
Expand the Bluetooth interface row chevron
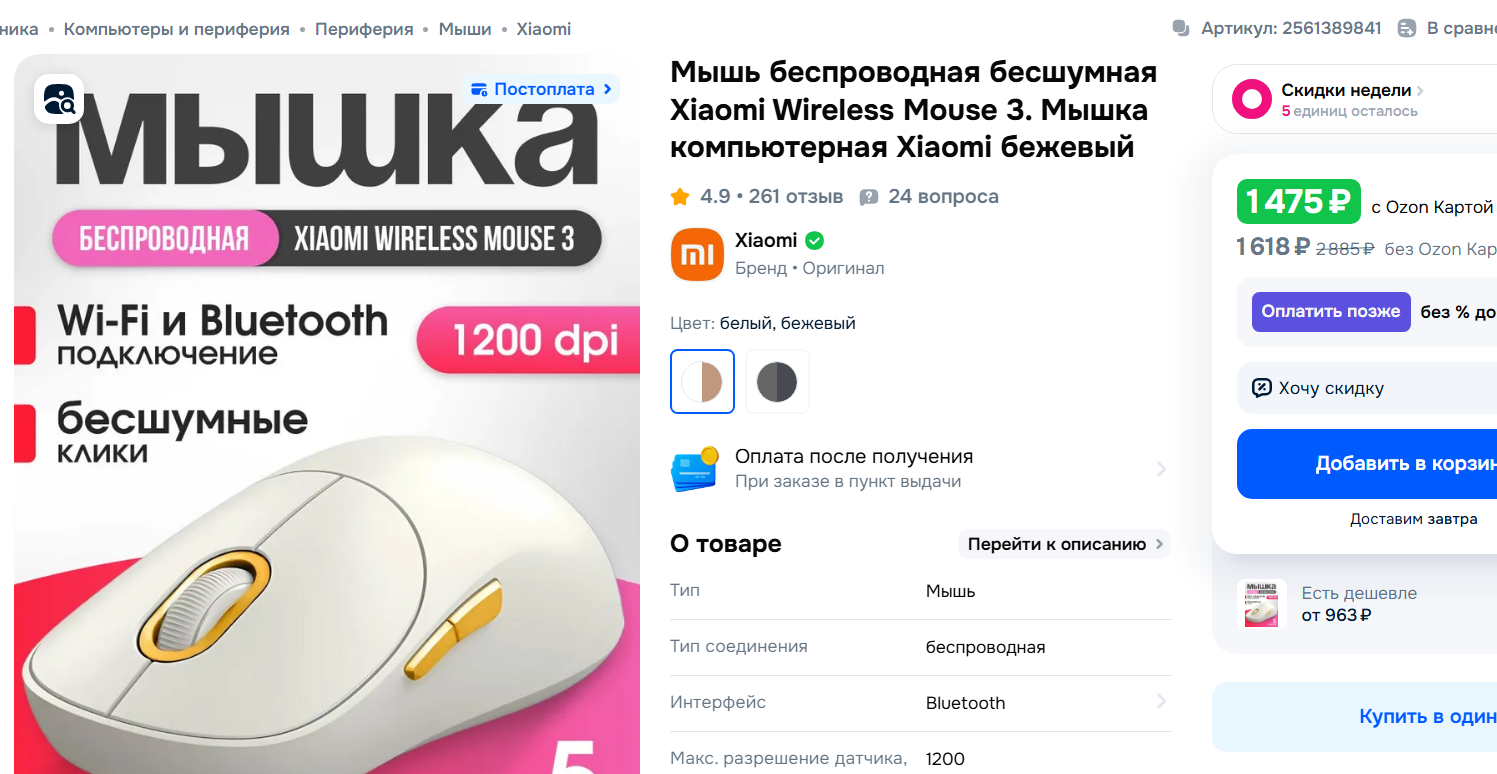[x=1161, y=702]
